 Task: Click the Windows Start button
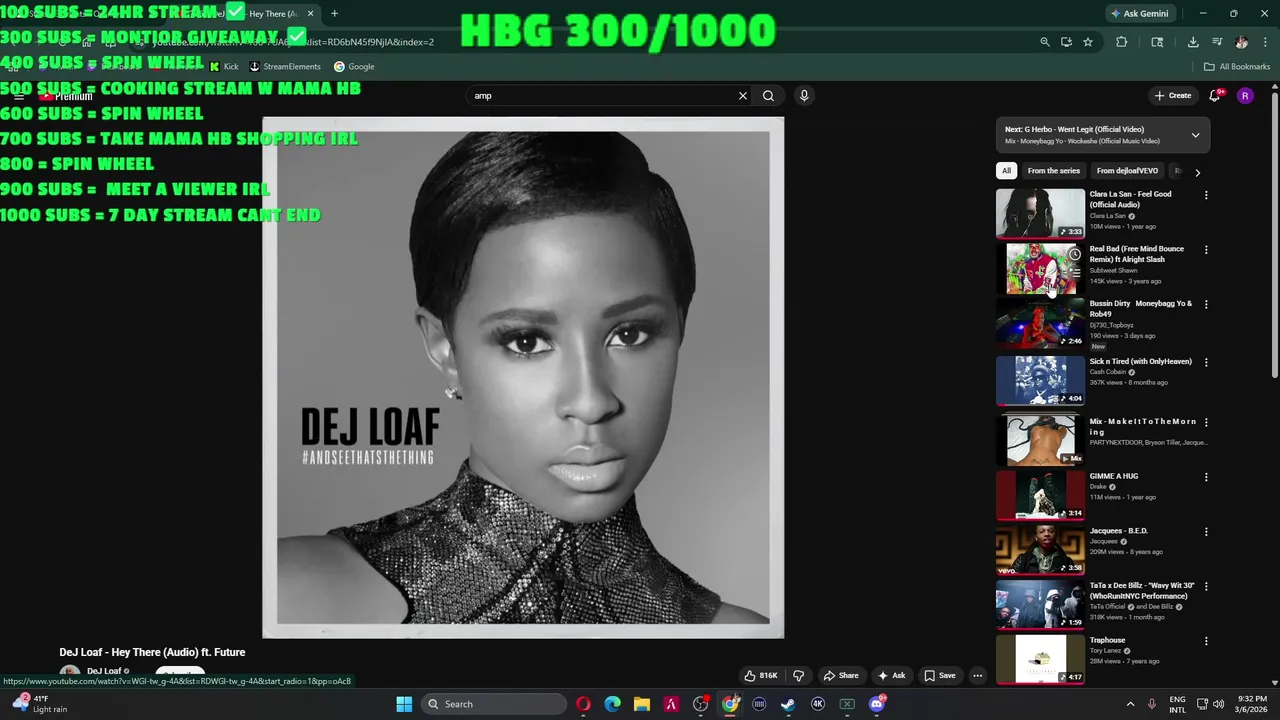coord(404,704)
